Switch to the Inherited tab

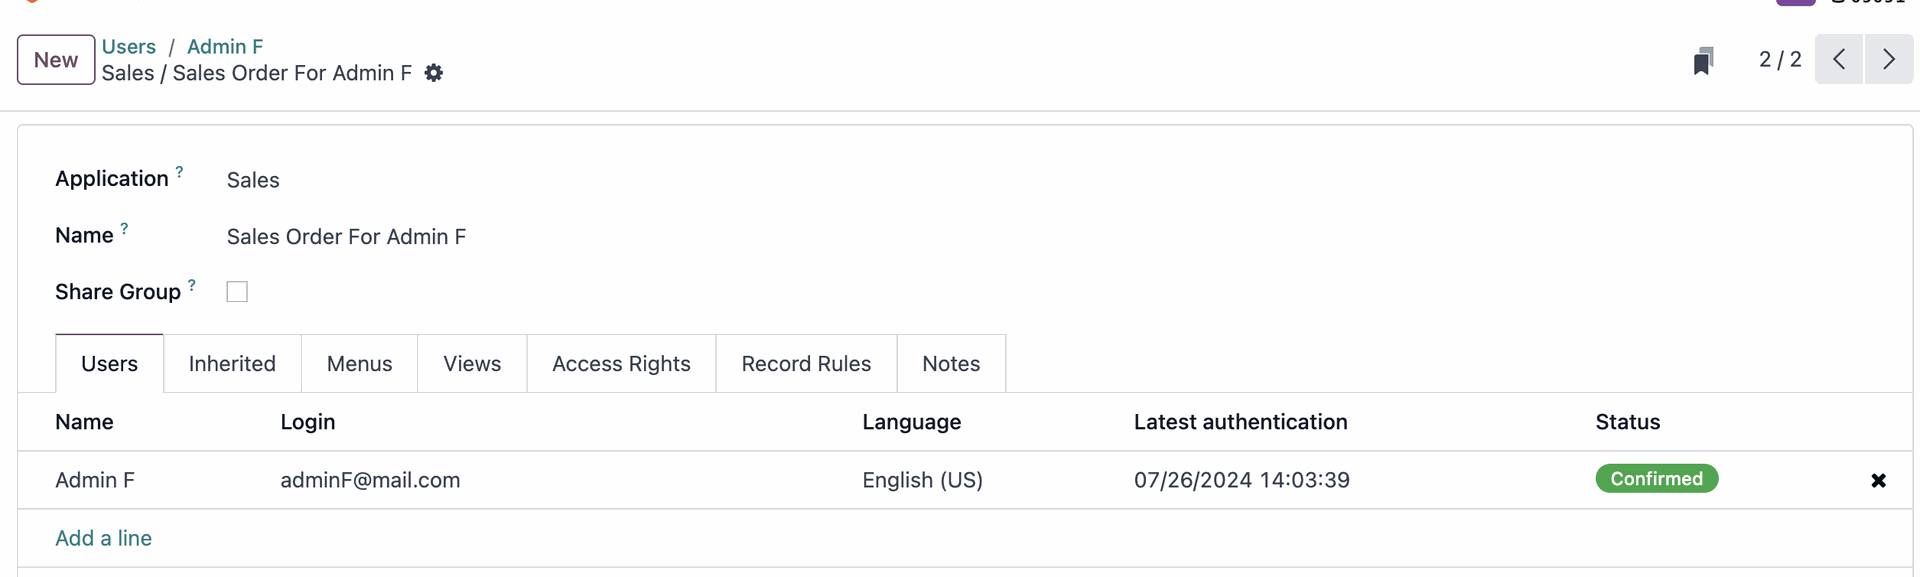pos(232,364)
